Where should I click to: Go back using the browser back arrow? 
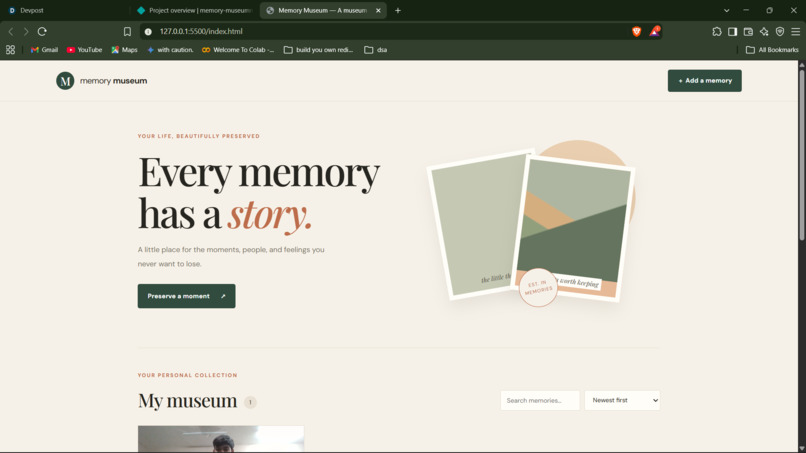(11, 31)
